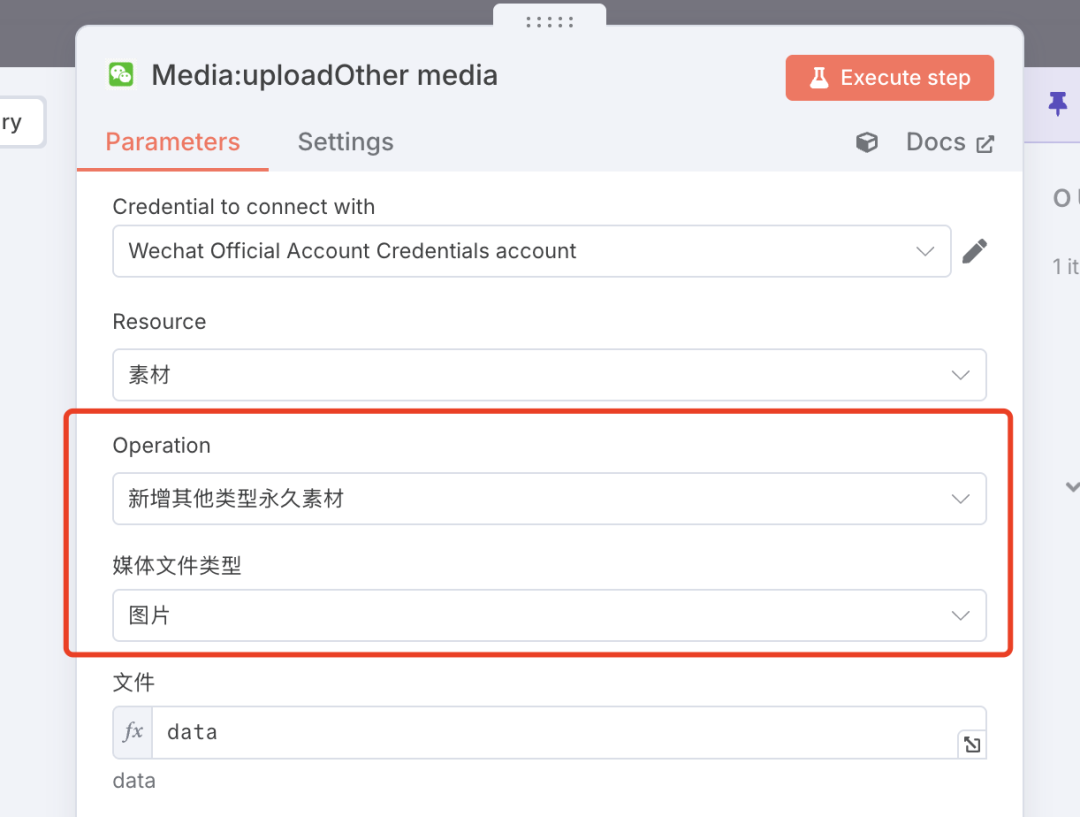Screen dimensions: 1080x817
Task: Open expanded editor icon in 文件 field
Action: pyautogui.click(x=971, y=744)
